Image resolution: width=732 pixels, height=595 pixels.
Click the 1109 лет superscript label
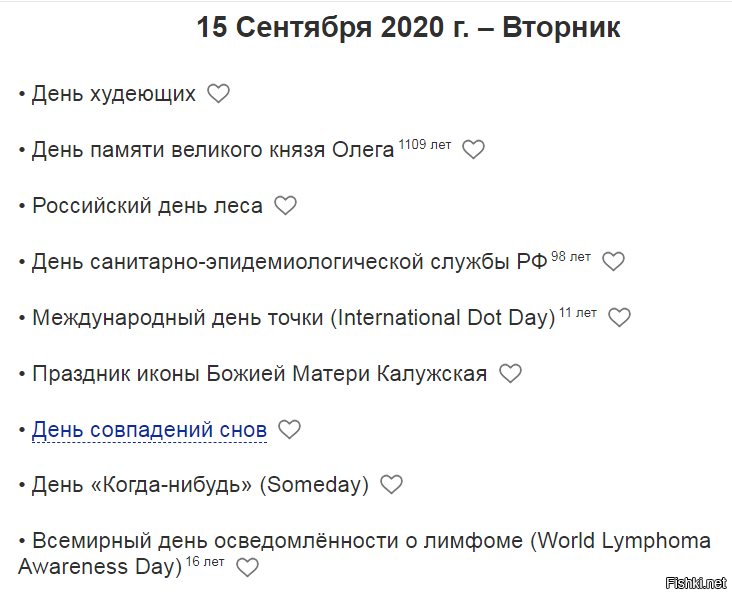pos(425,145)
